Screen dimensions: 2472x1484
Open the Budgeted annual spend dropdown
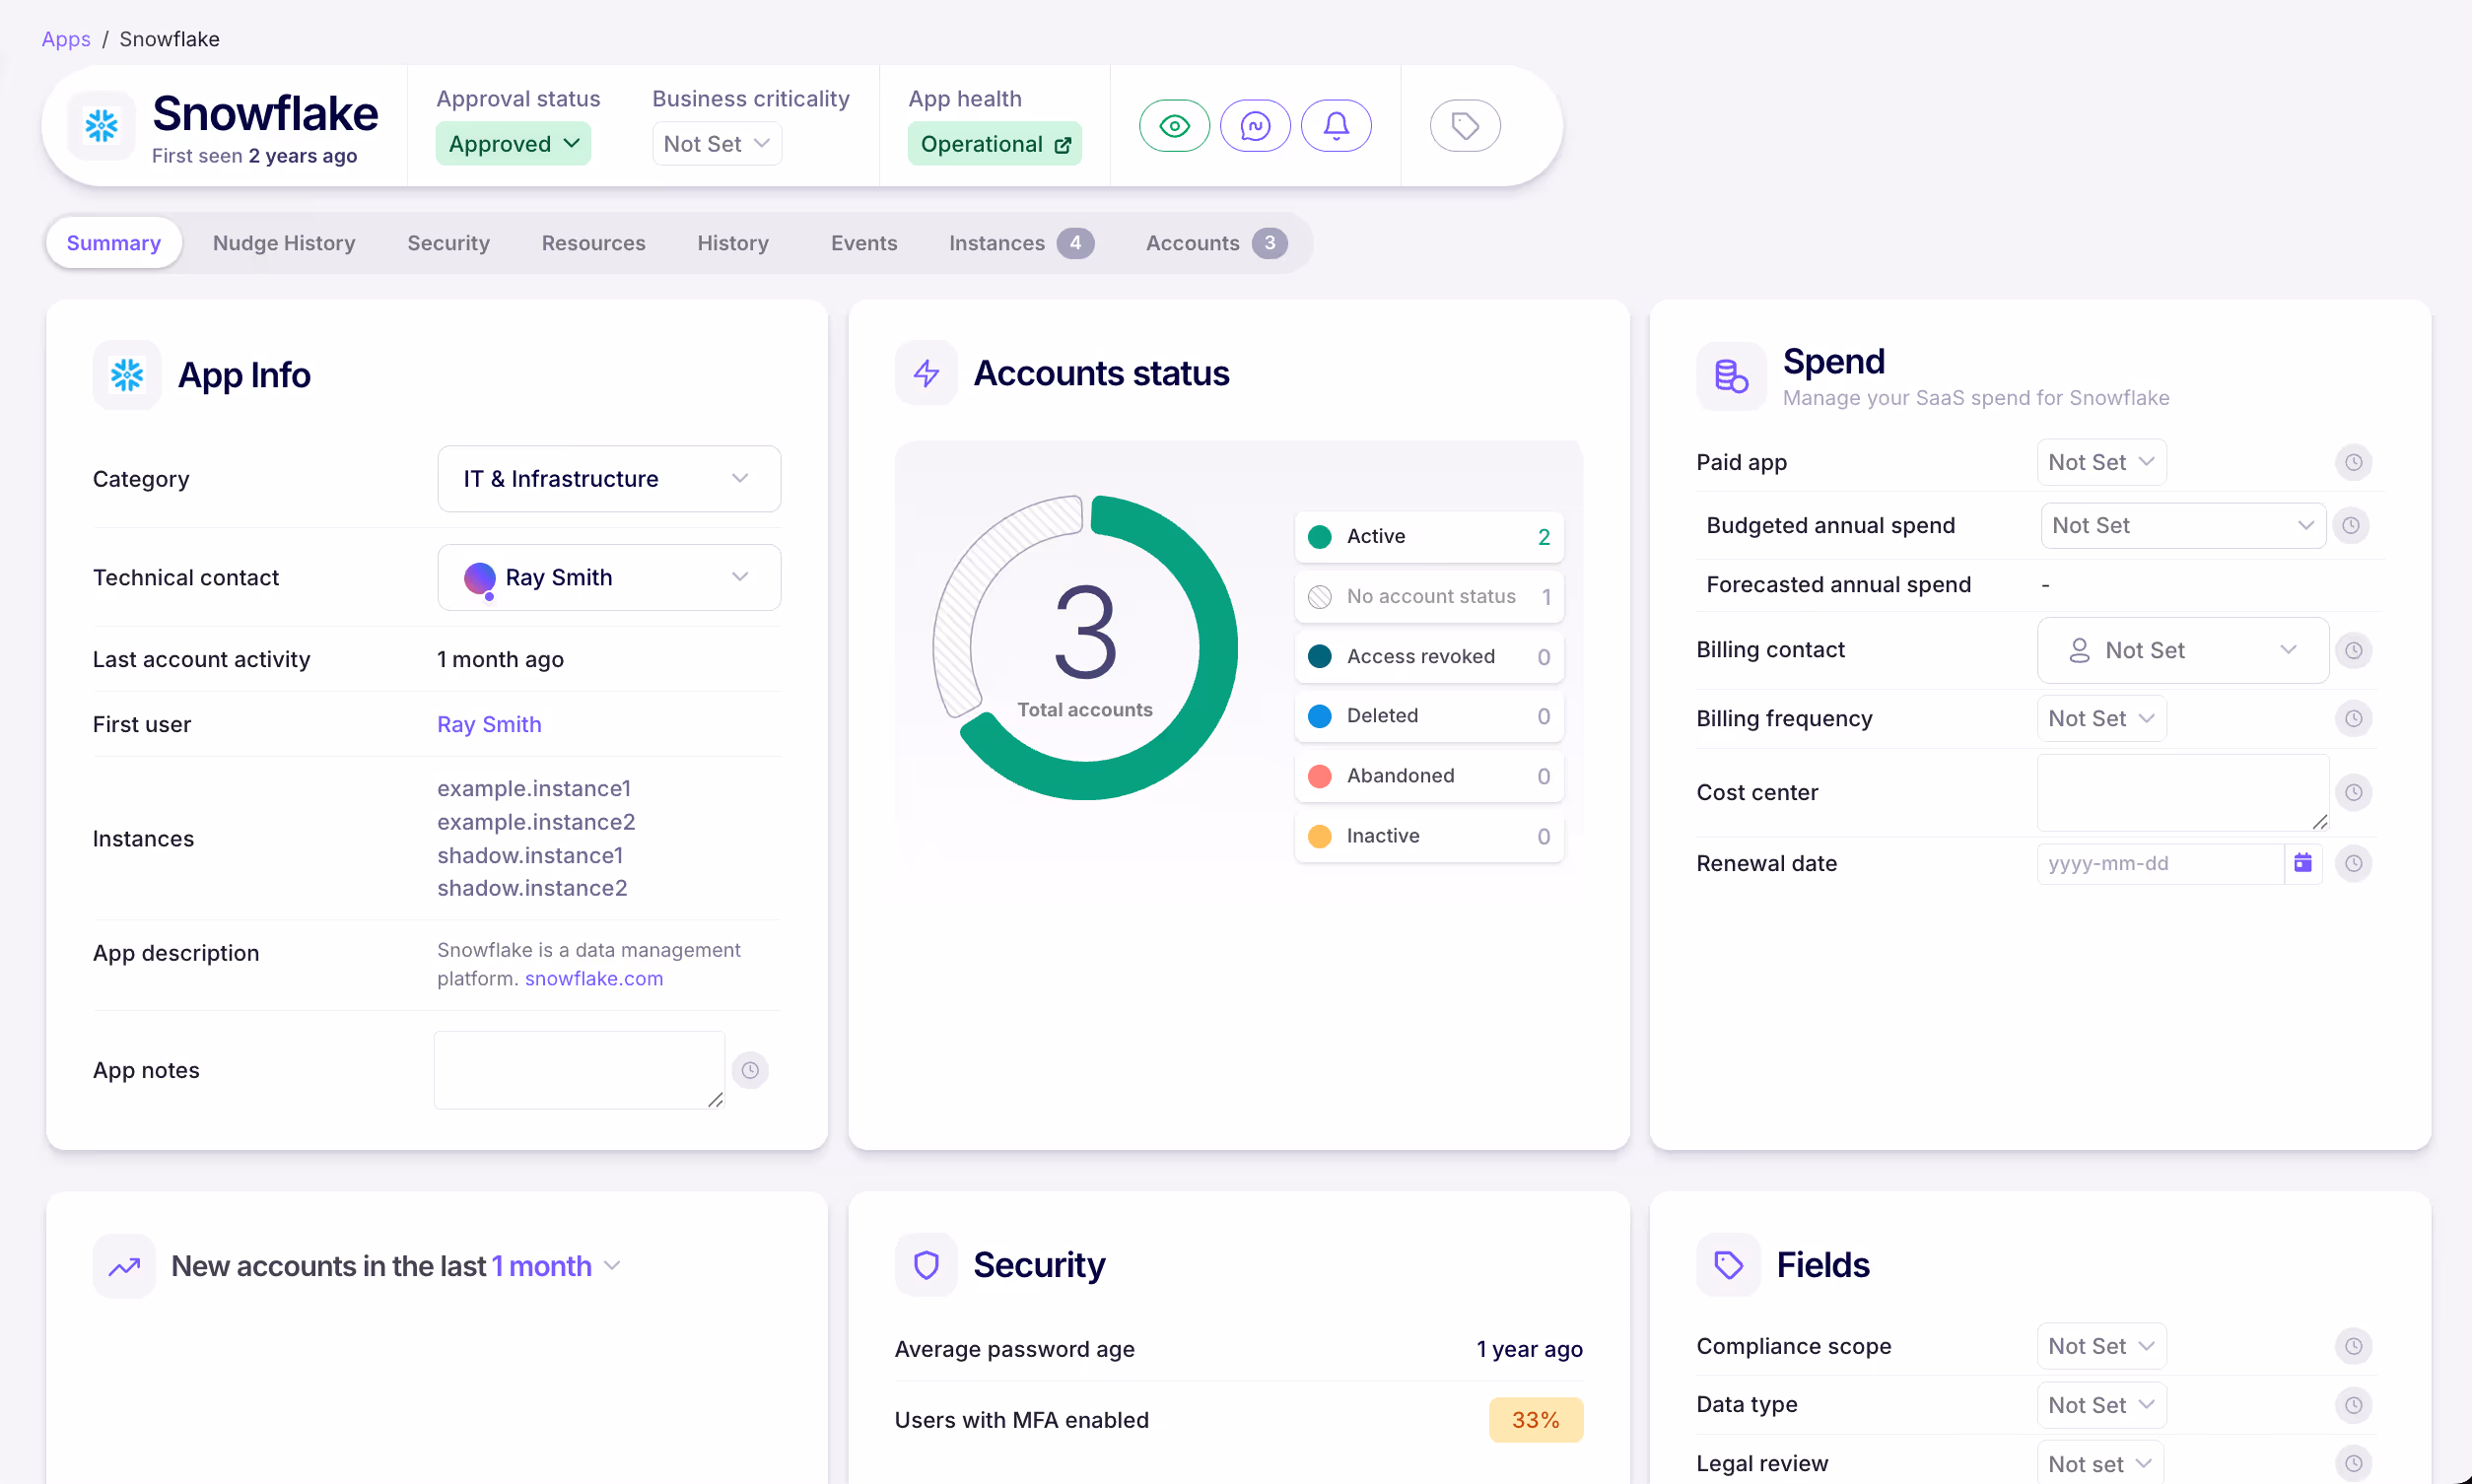point(2184,525)
